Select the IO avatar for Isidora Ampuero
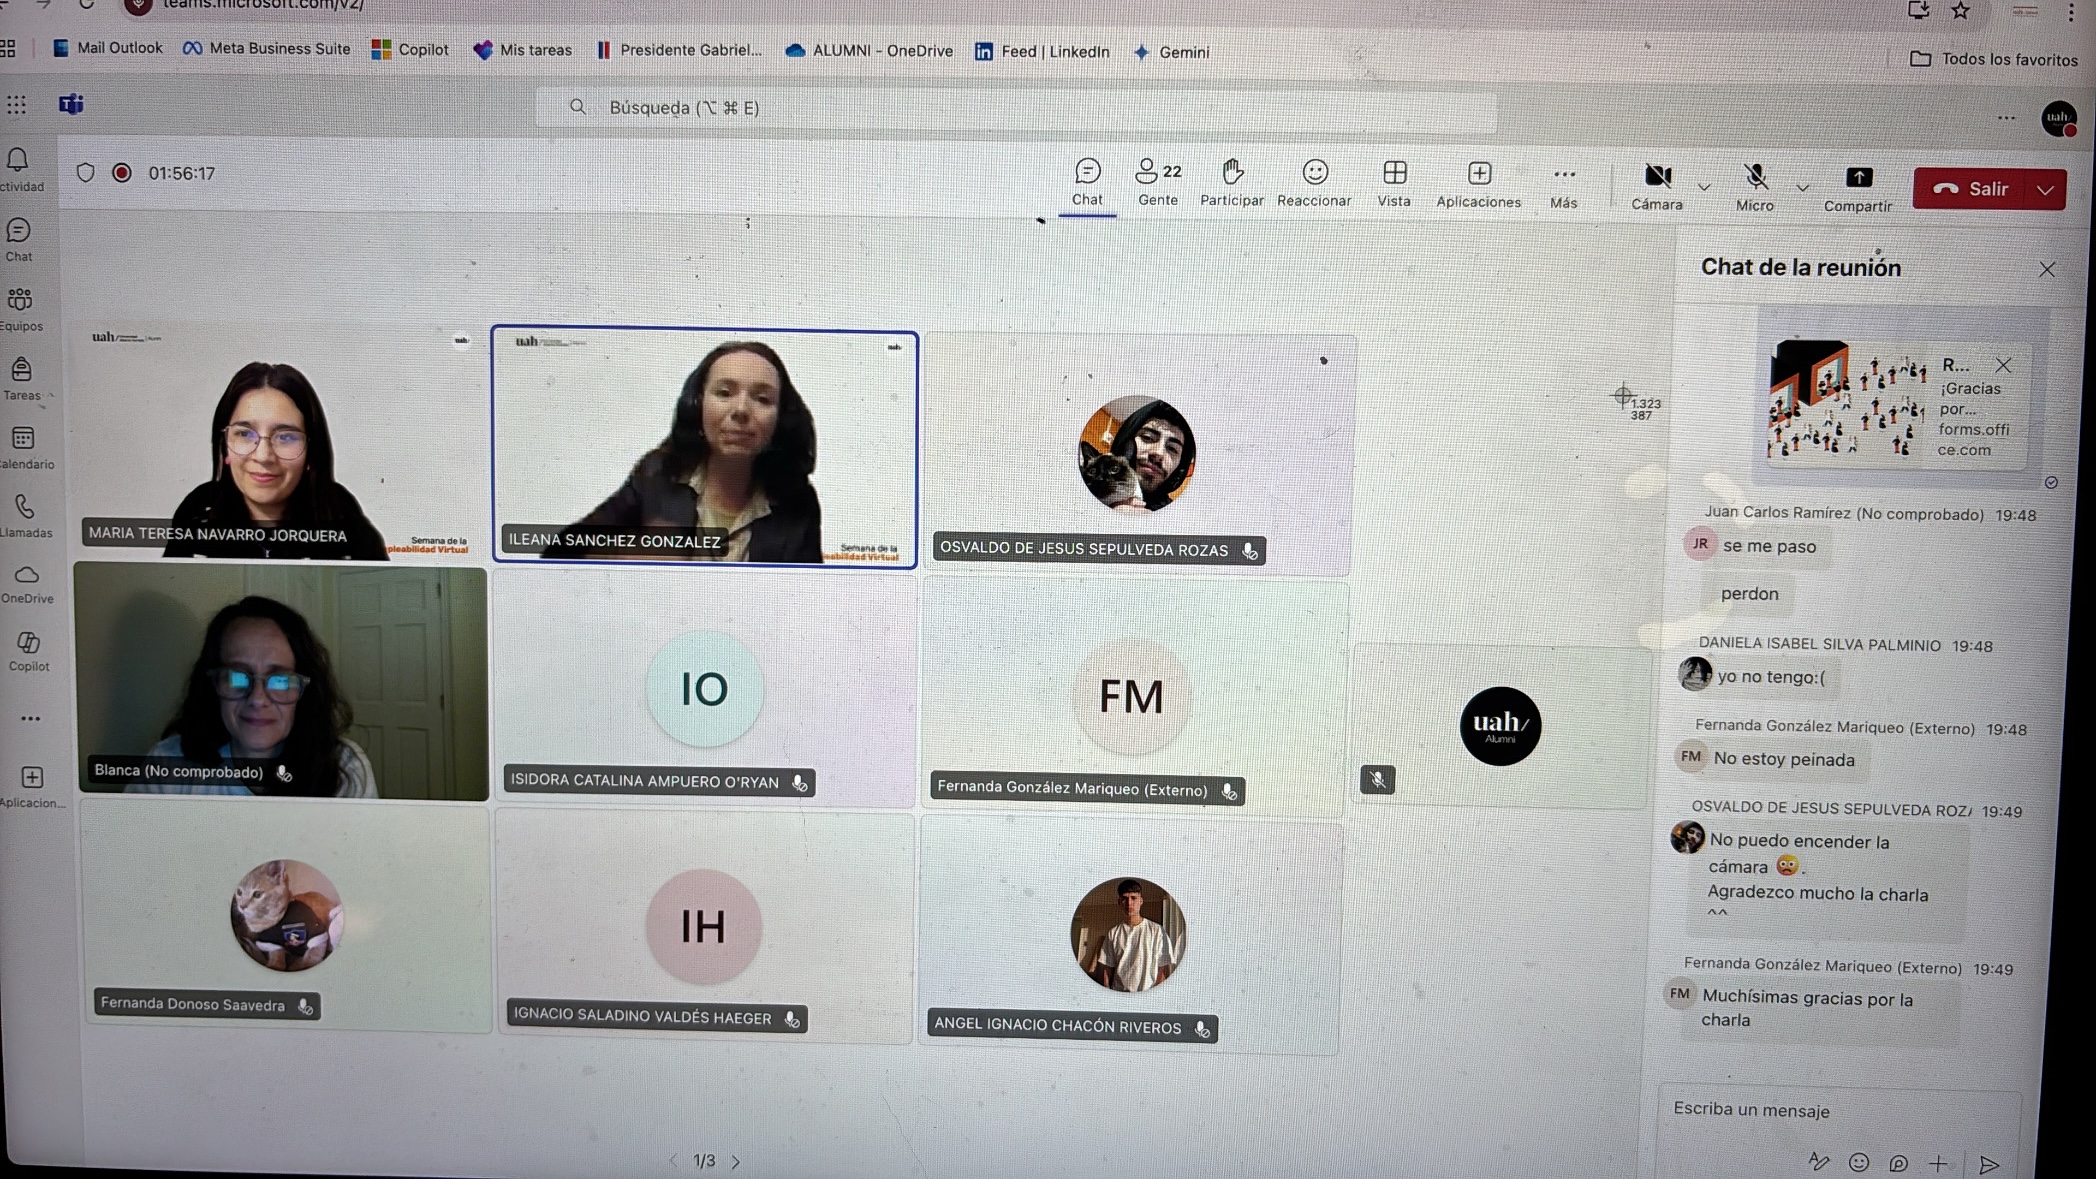The image size is (2096, 1179). point(705,689)
